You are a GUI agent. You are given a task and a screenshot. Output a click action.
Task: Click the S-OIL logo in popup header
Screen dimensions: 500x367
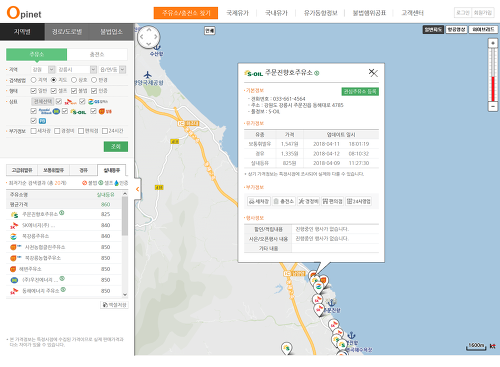[x=254, y=73]
